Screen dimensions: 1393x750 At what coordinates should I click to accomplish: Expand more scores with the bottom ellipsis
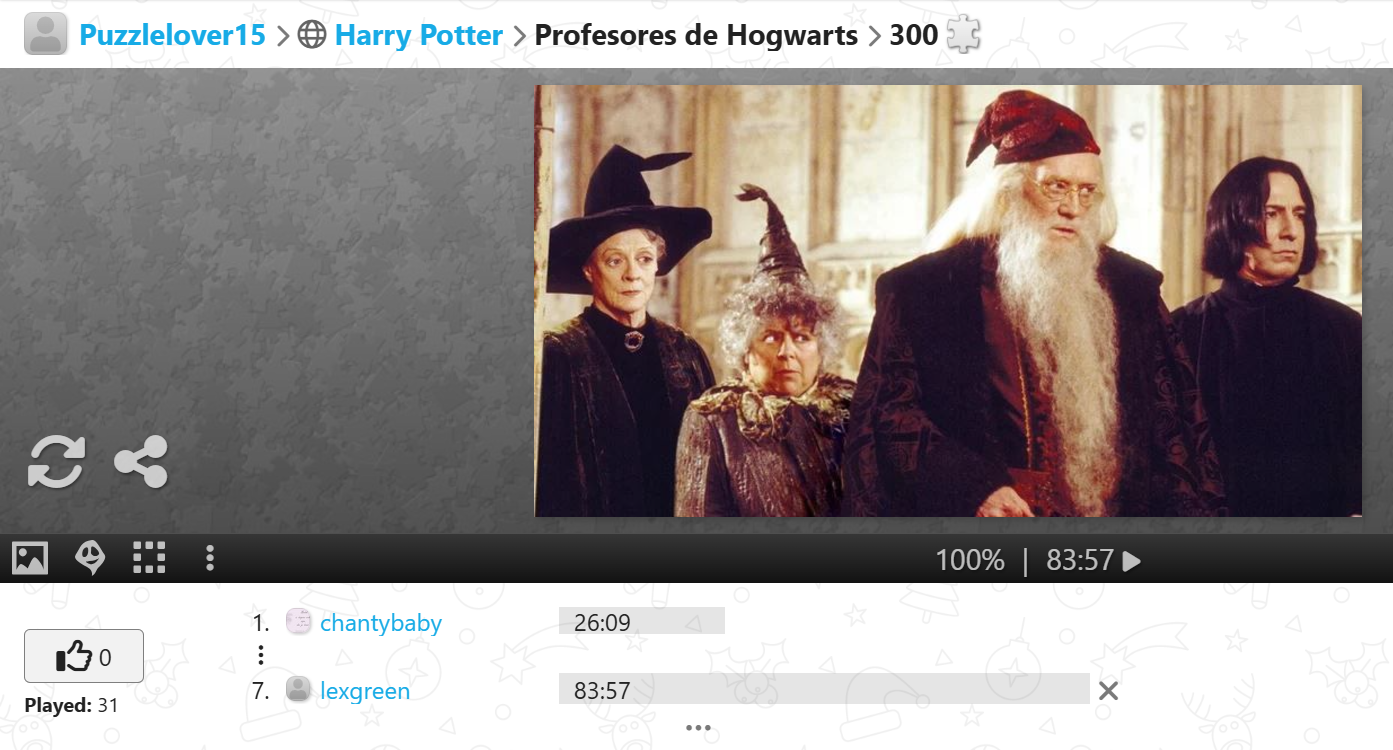[698, 728]
